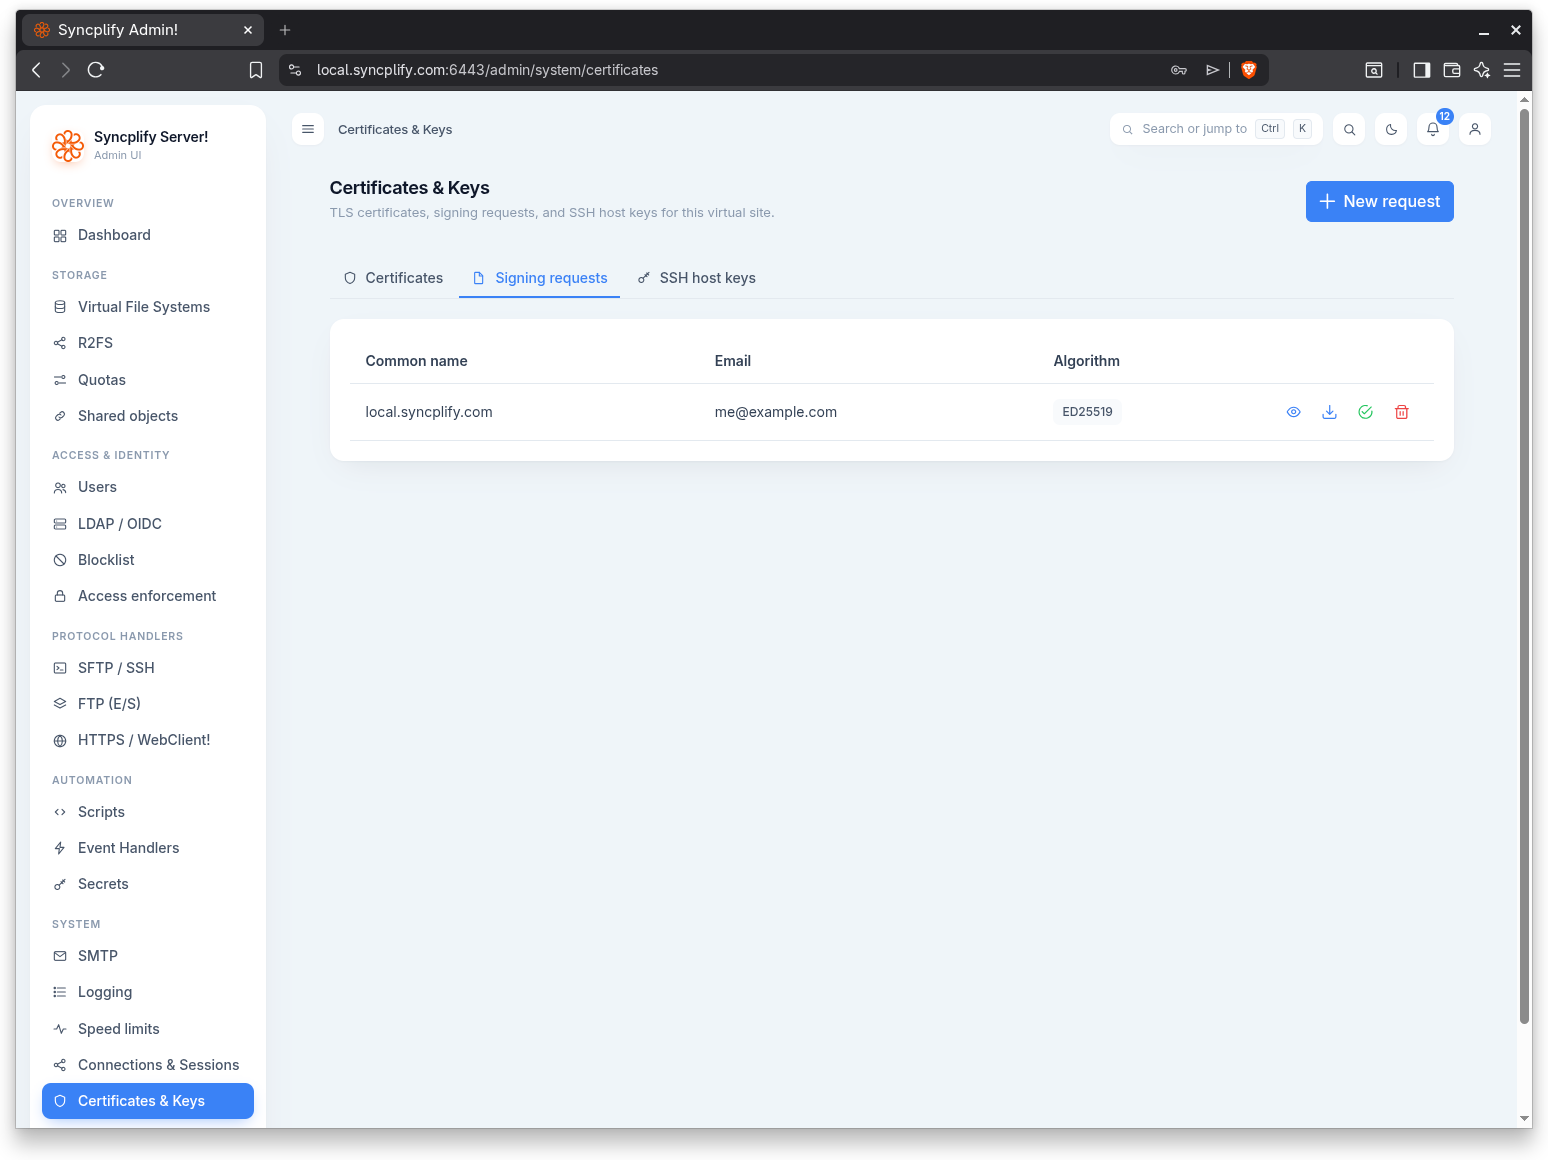Click the browser back arrow
The image size is (1548, 1160).
(x=36, y=70)
